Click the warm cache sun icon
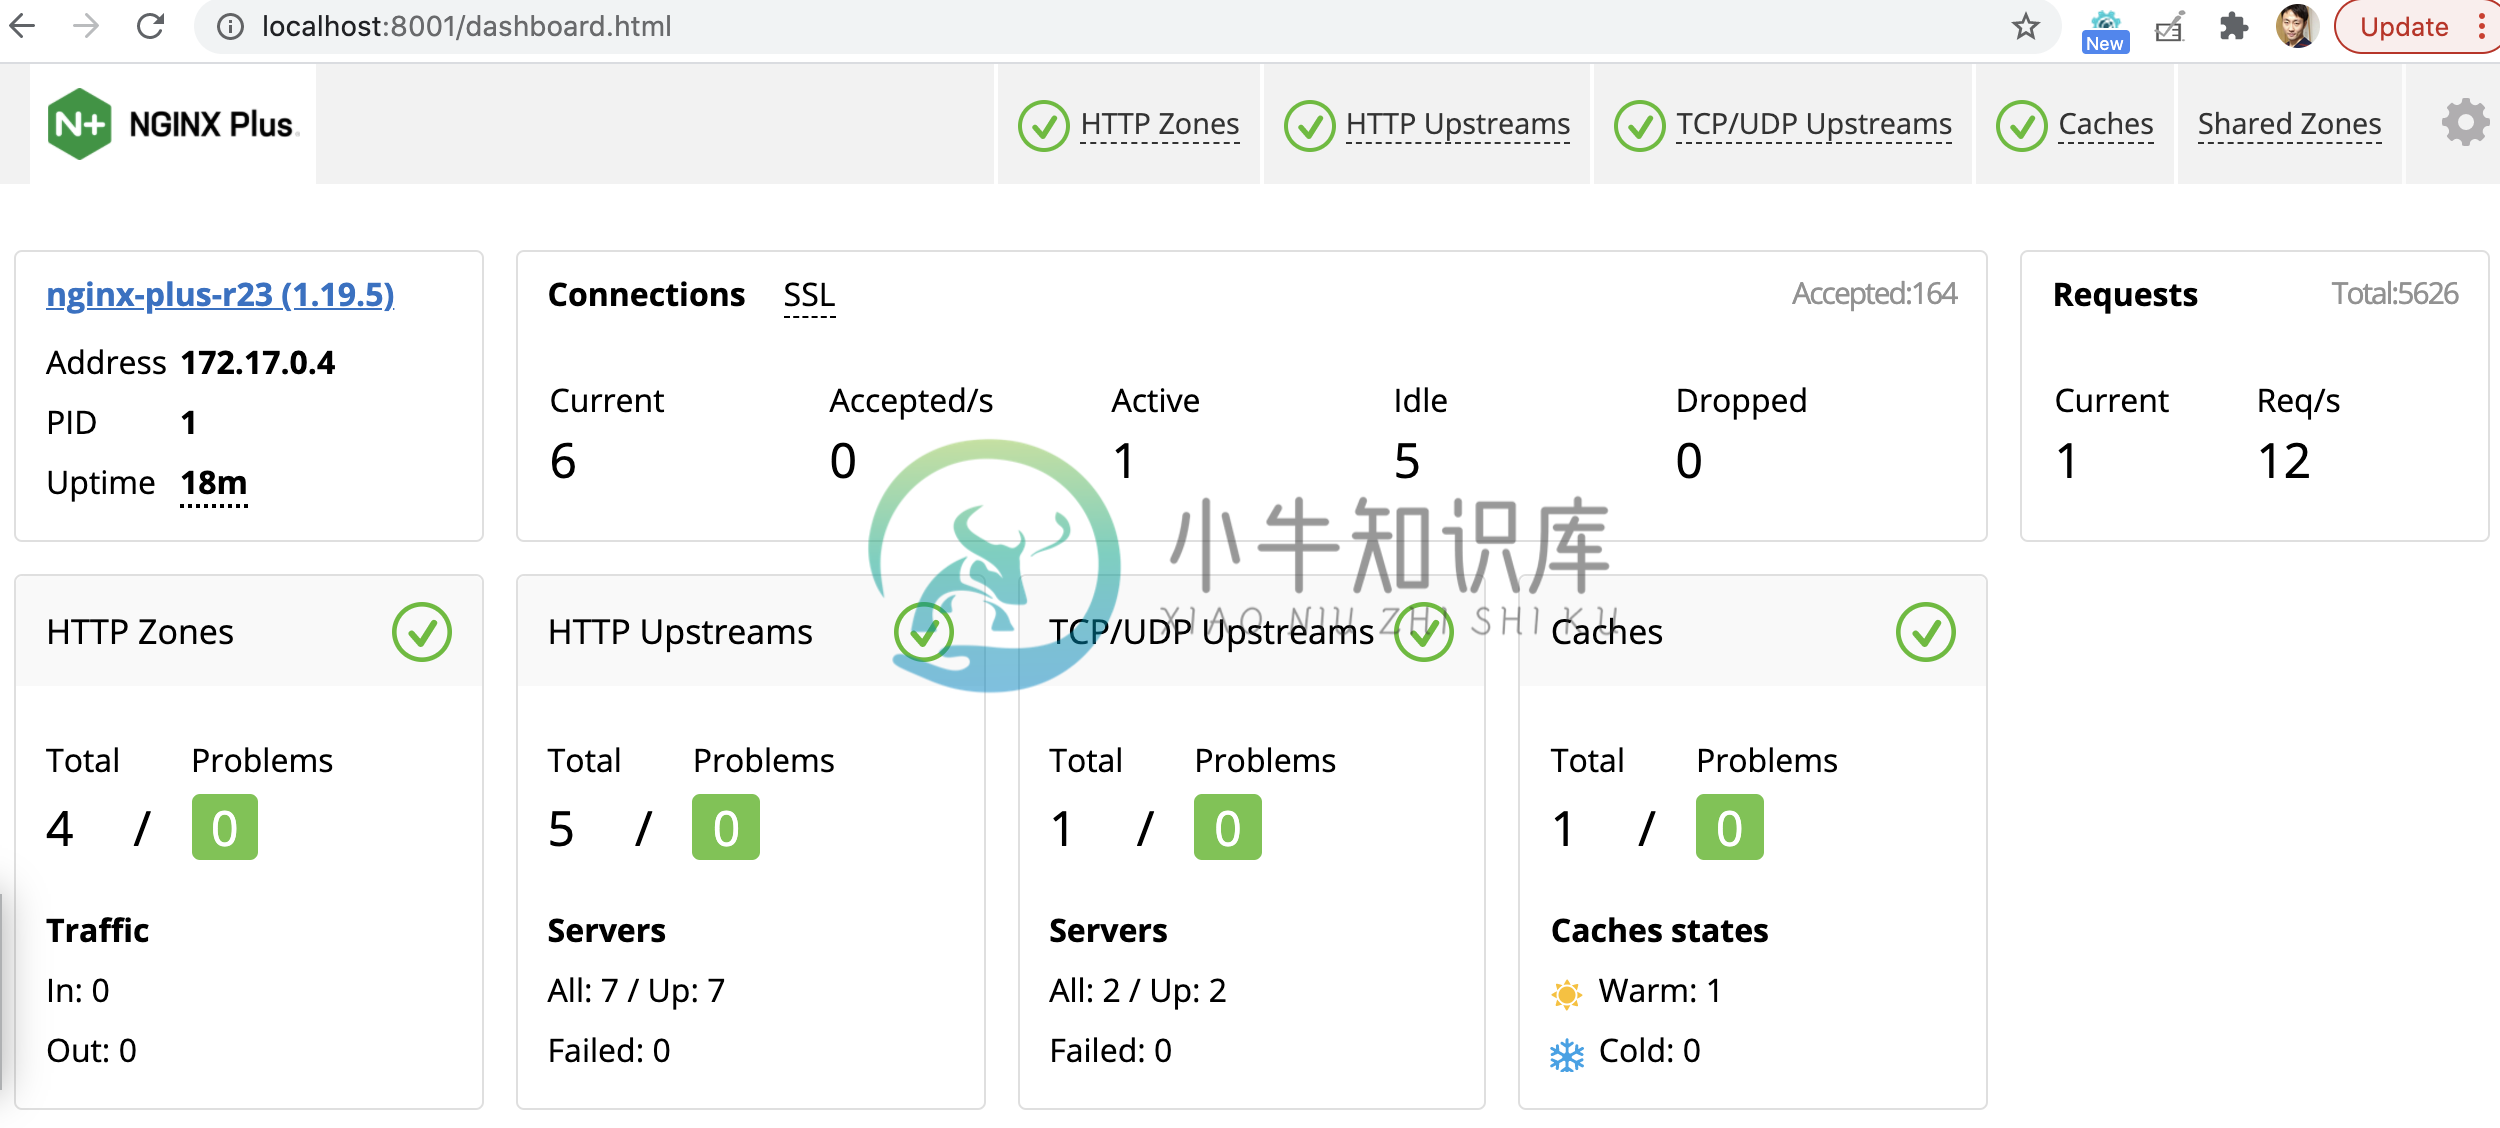 [1567, 993]
